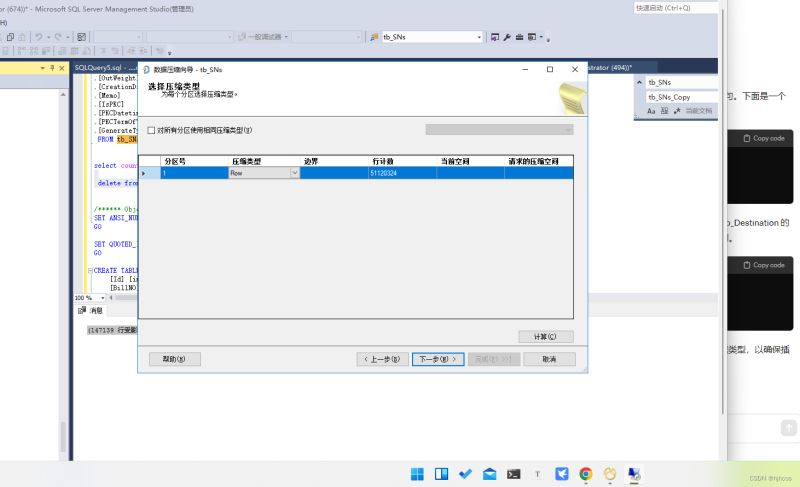Open Chrome from the taskbar
The height and width of the screenshot is (487, 800).
click(585, 474)
